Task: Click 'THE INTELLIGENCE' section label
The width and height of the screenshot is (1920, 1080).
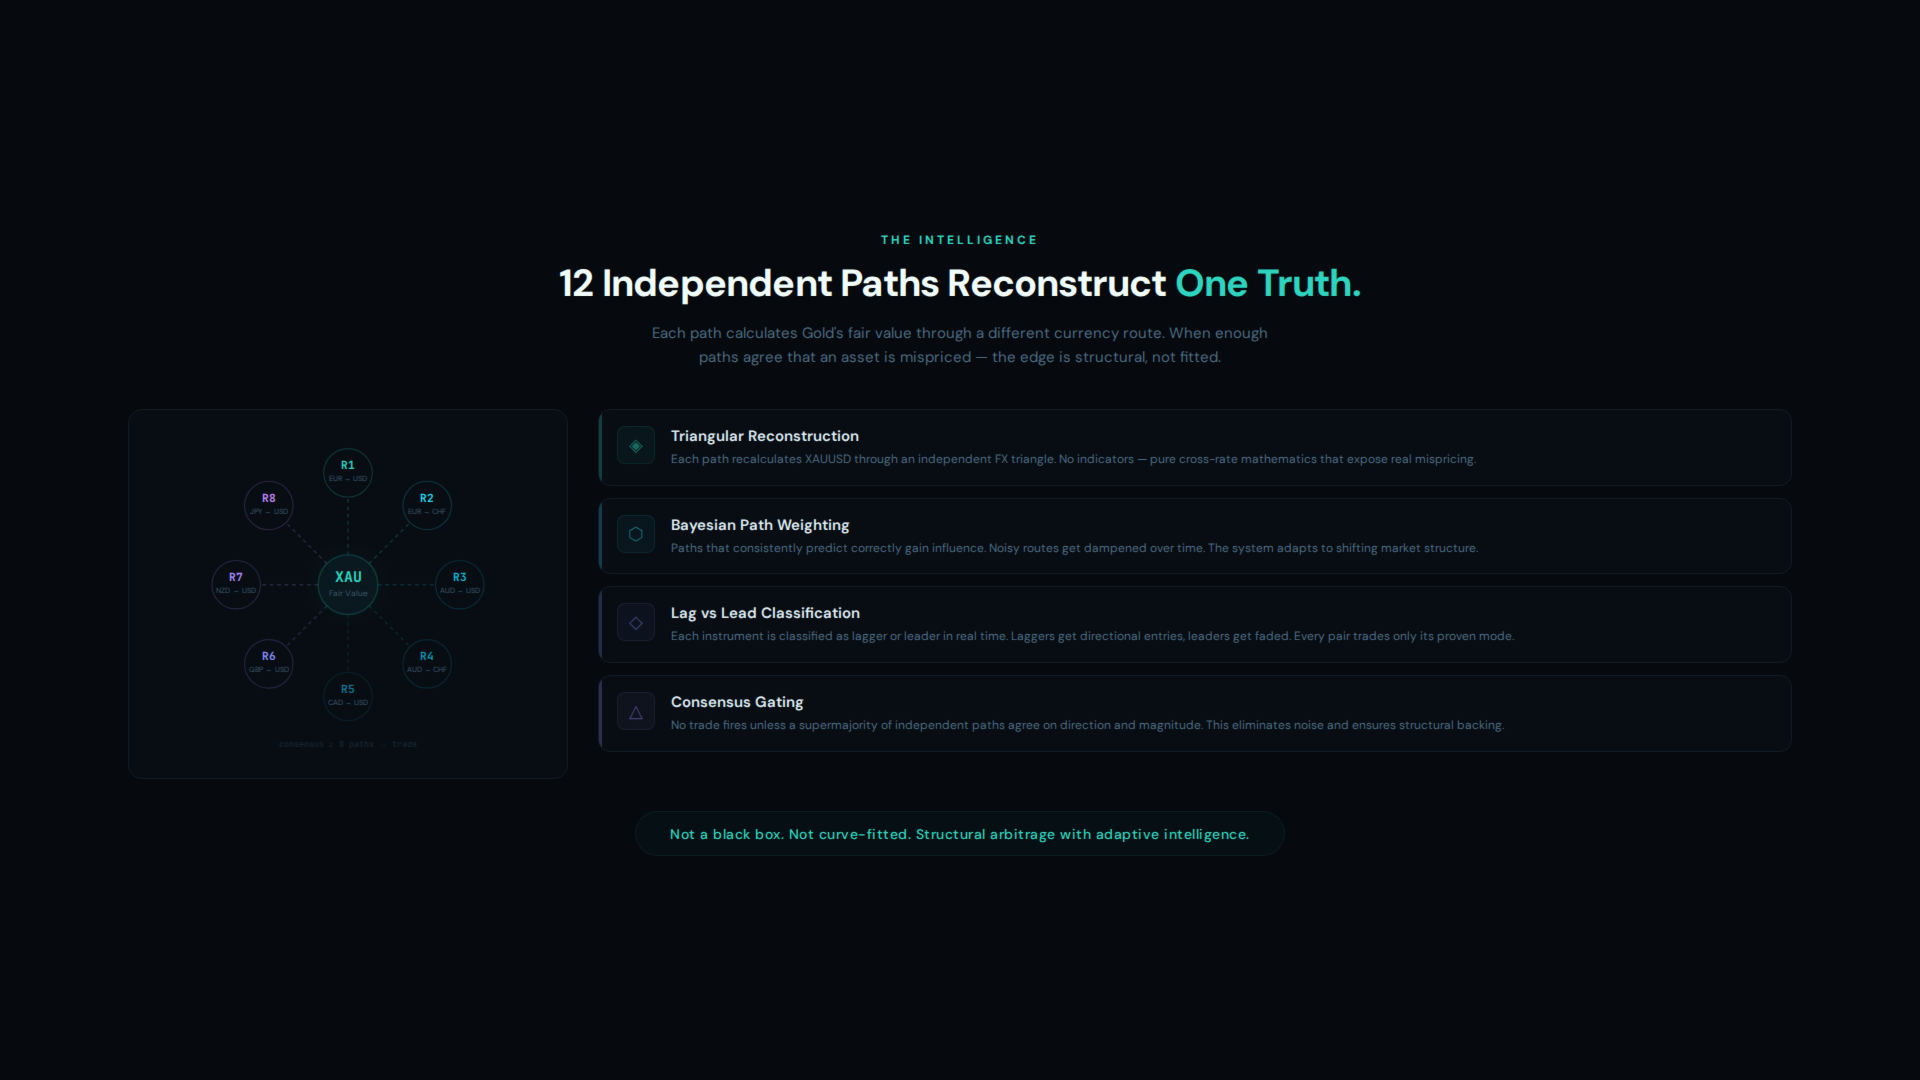Action: coord(959,240)
